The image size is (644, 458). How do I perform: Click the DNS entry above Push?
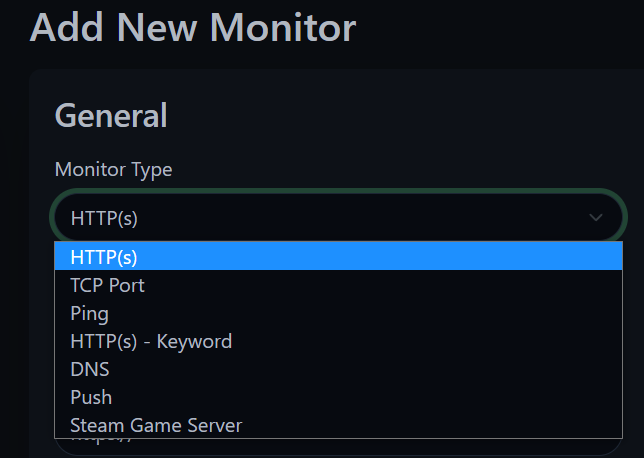tap(90, 369)
